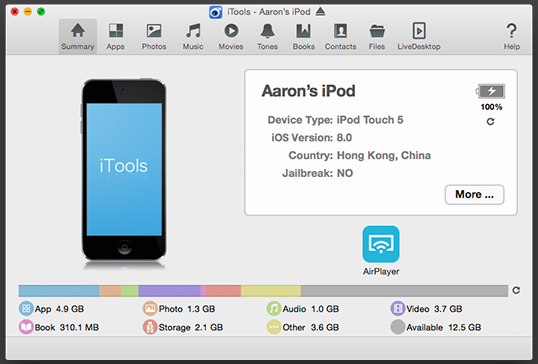Click the Hong Kong, China country value
The height and width of the screenshot is (364, 538).
point(384,155)
